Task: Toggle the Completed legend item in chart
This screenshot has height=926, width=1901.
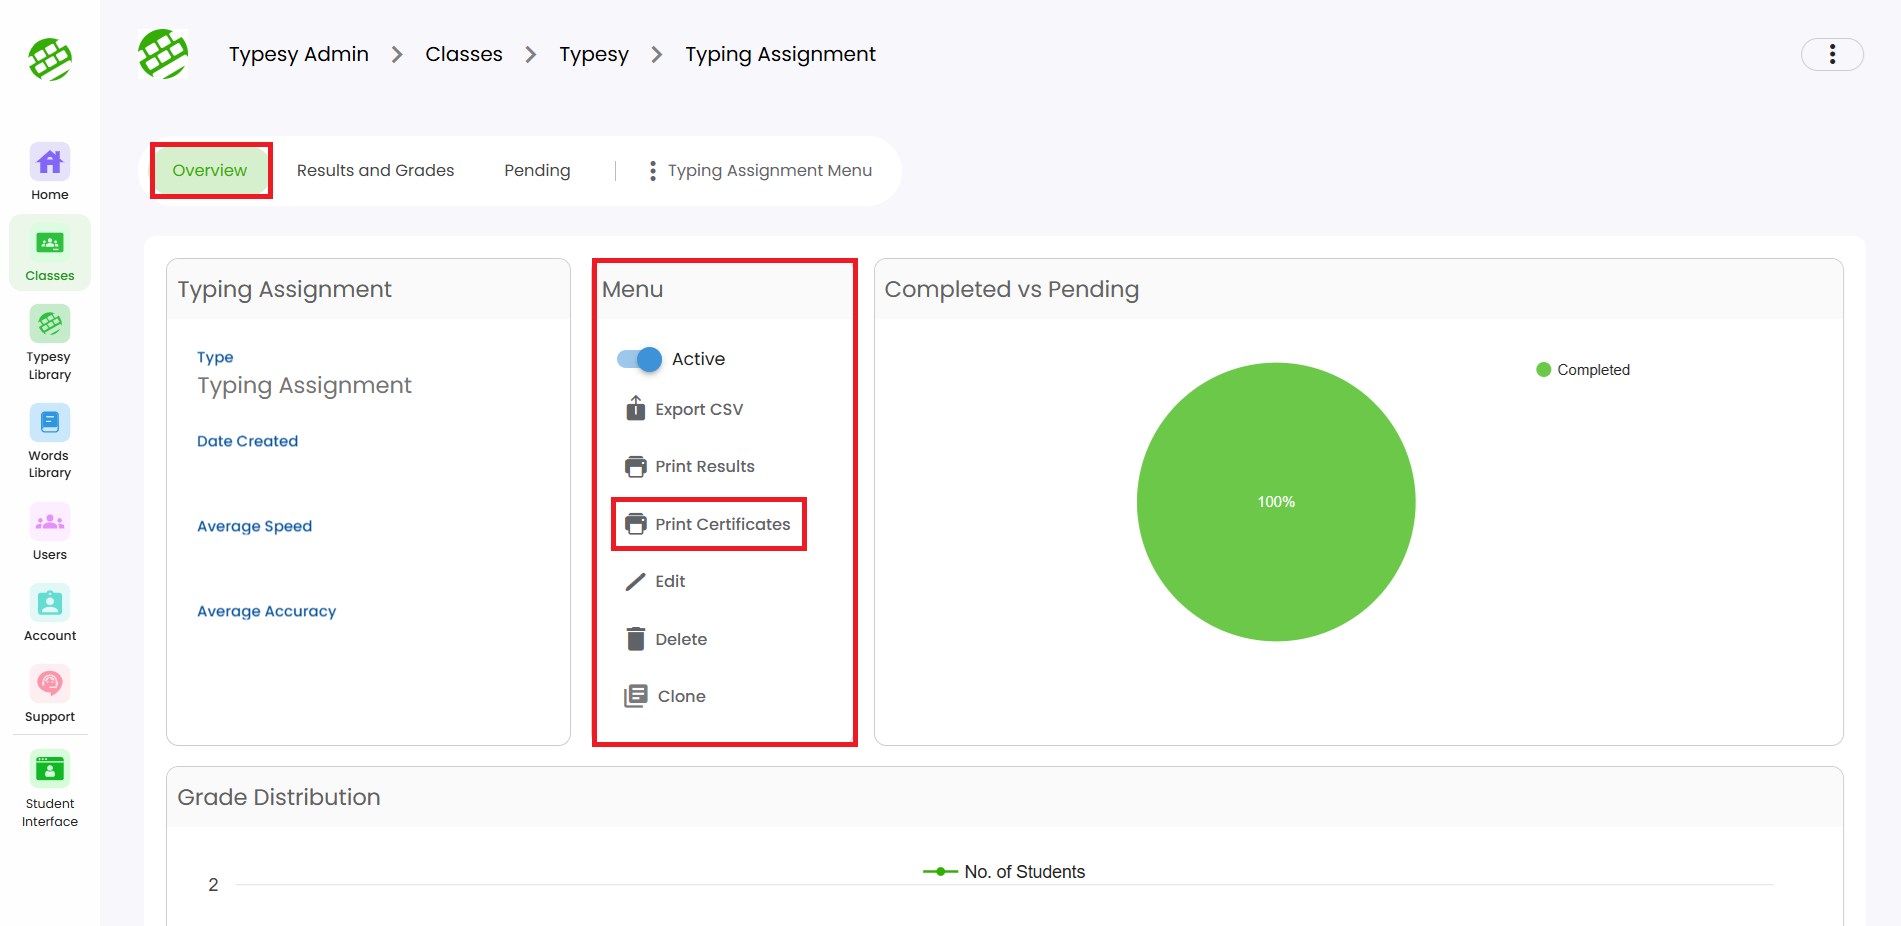Action: [x=1582, y=370]
